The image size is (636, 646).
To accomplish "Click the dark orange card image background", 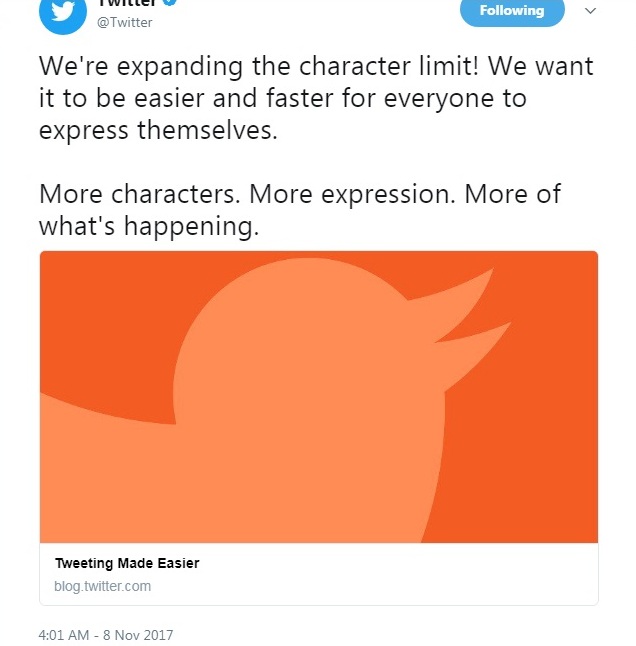I will (100, 310).
